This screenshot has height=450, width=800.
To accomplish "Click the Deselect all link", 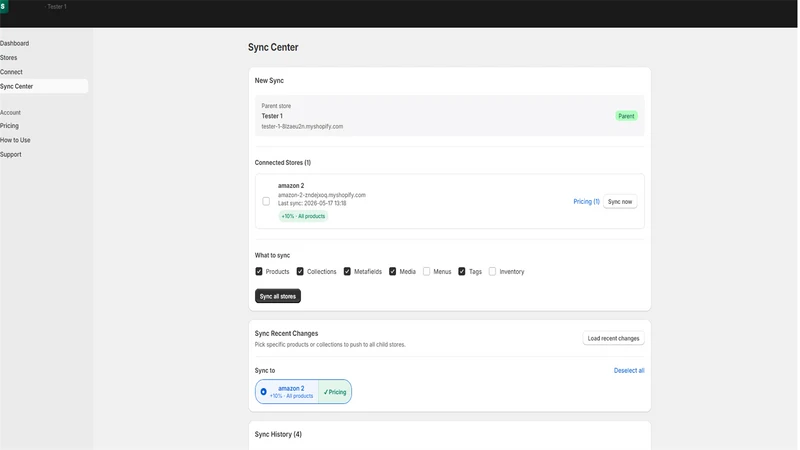I will (x=629, y=370).
